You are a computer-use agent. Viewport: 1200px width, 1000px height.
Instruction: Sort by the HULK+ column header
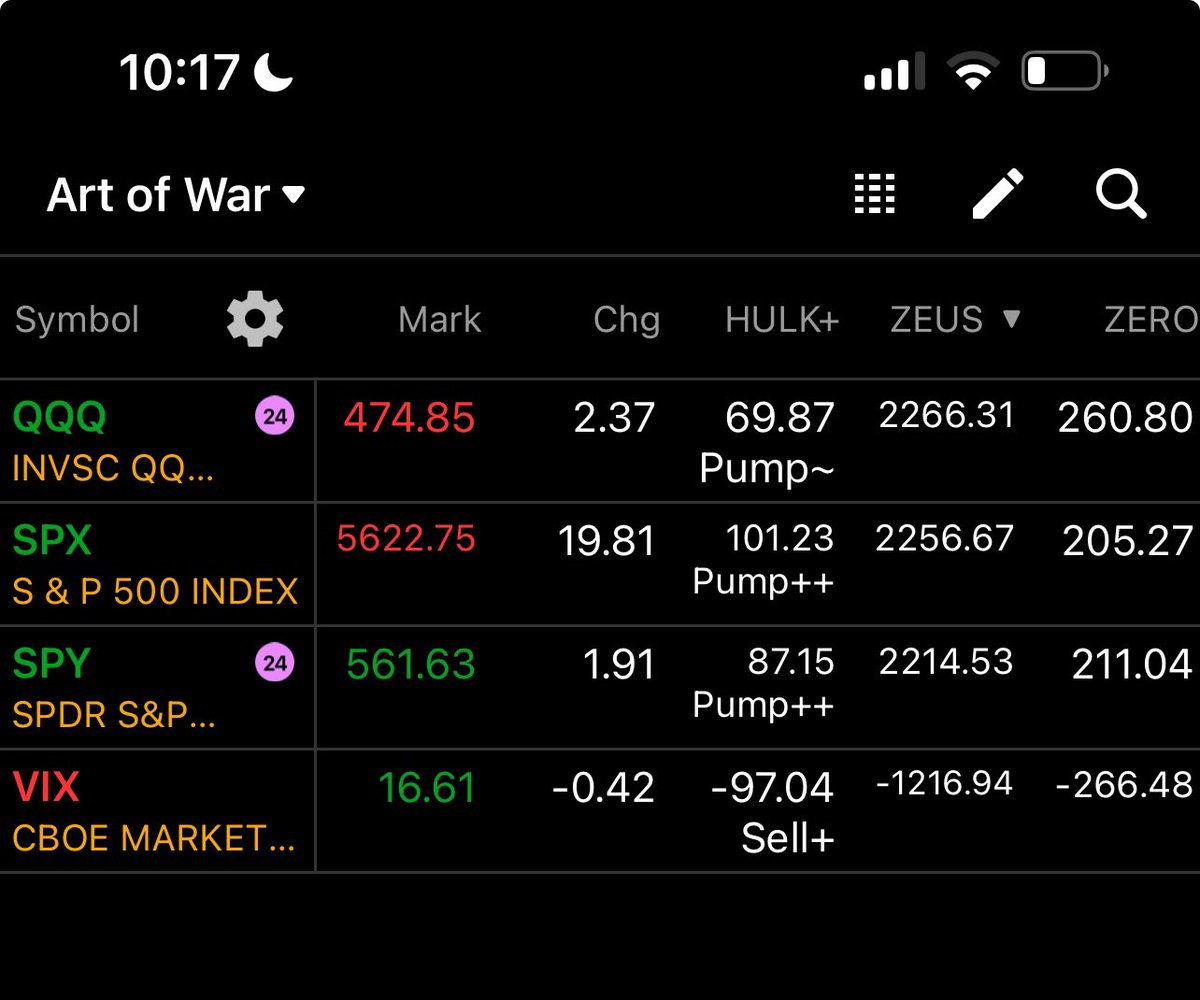pos(782,320)
